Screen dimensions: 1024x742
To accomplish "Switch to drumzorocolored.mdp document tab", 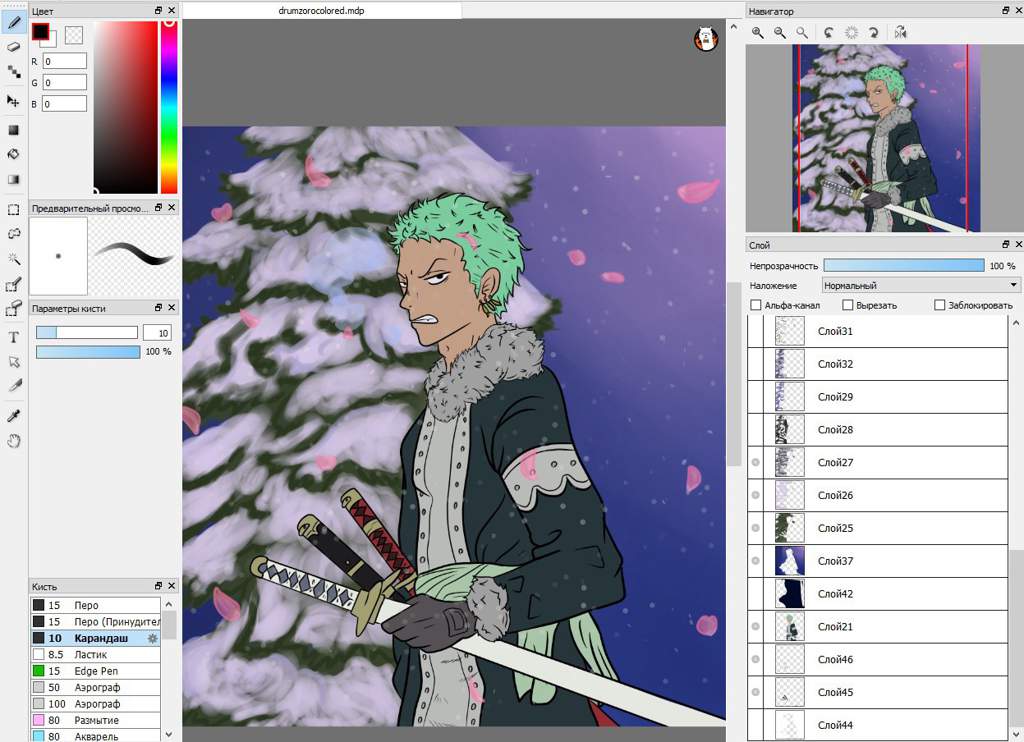I will (x=322, y=10).
